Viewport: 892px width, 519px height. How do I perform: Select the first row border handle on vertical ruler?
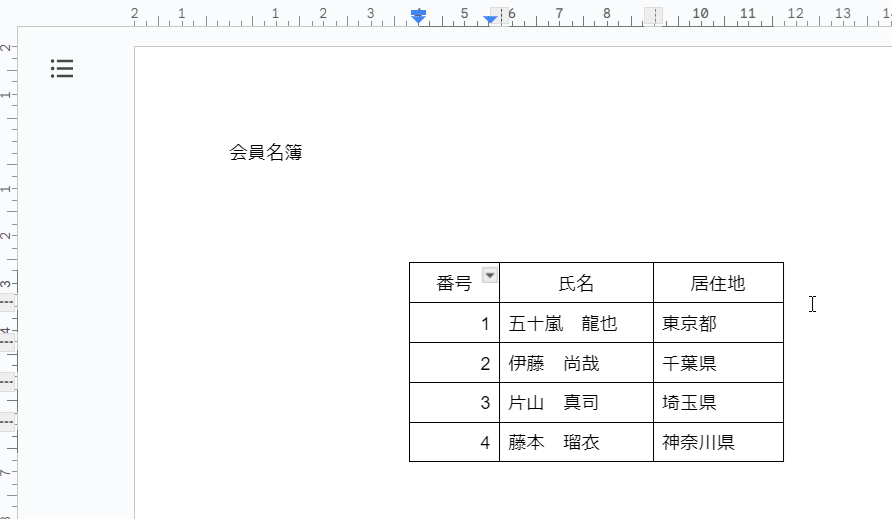pyautogui.click(x=7, y=302)
